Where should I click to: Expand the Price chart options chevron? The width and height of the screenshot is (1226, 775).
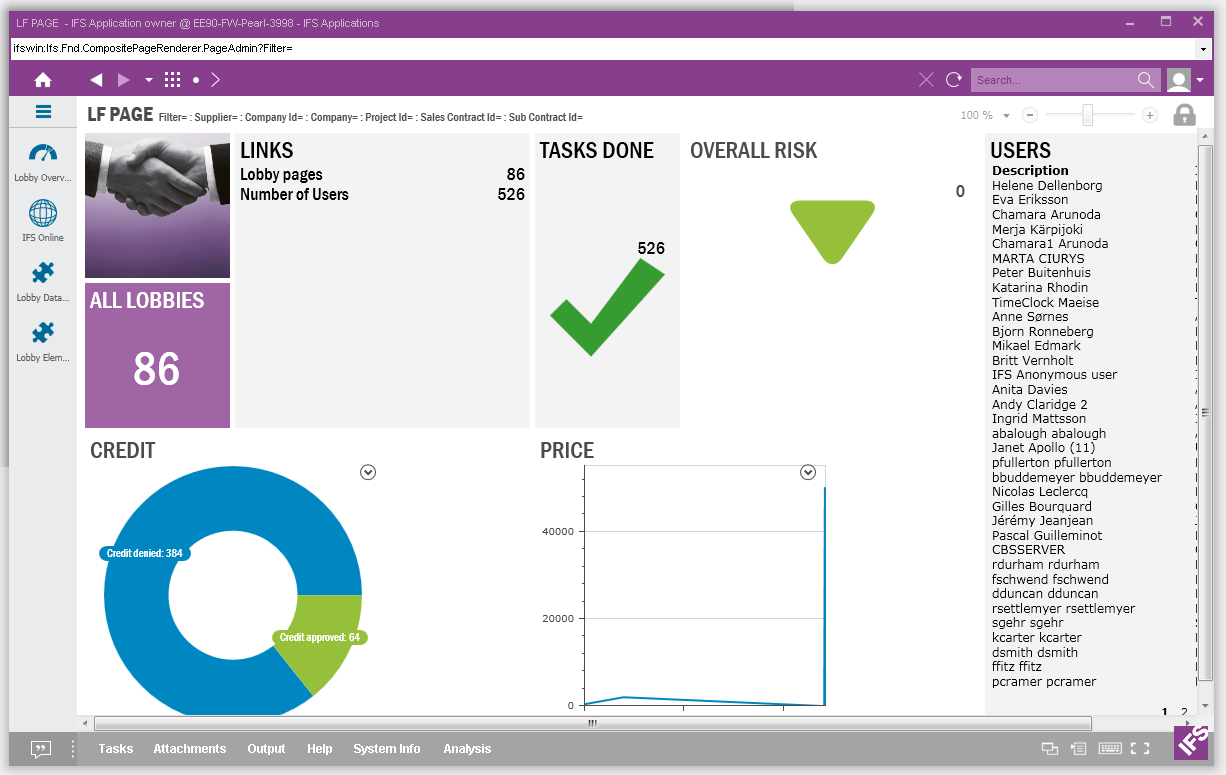point(808,472)
